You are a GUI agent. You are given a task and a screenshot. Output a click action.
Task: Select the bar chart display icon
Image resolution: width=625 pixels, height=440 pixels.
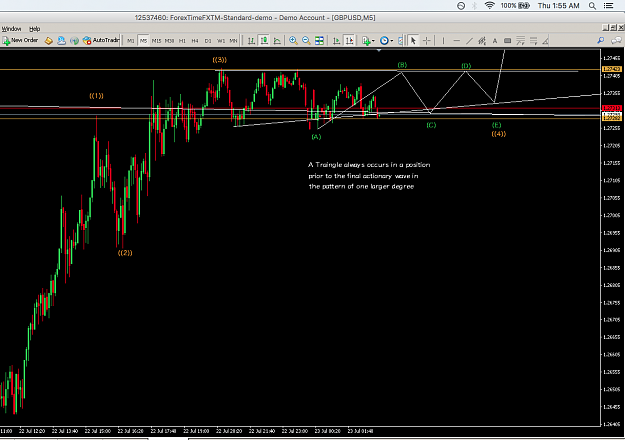tap(251, 41)
